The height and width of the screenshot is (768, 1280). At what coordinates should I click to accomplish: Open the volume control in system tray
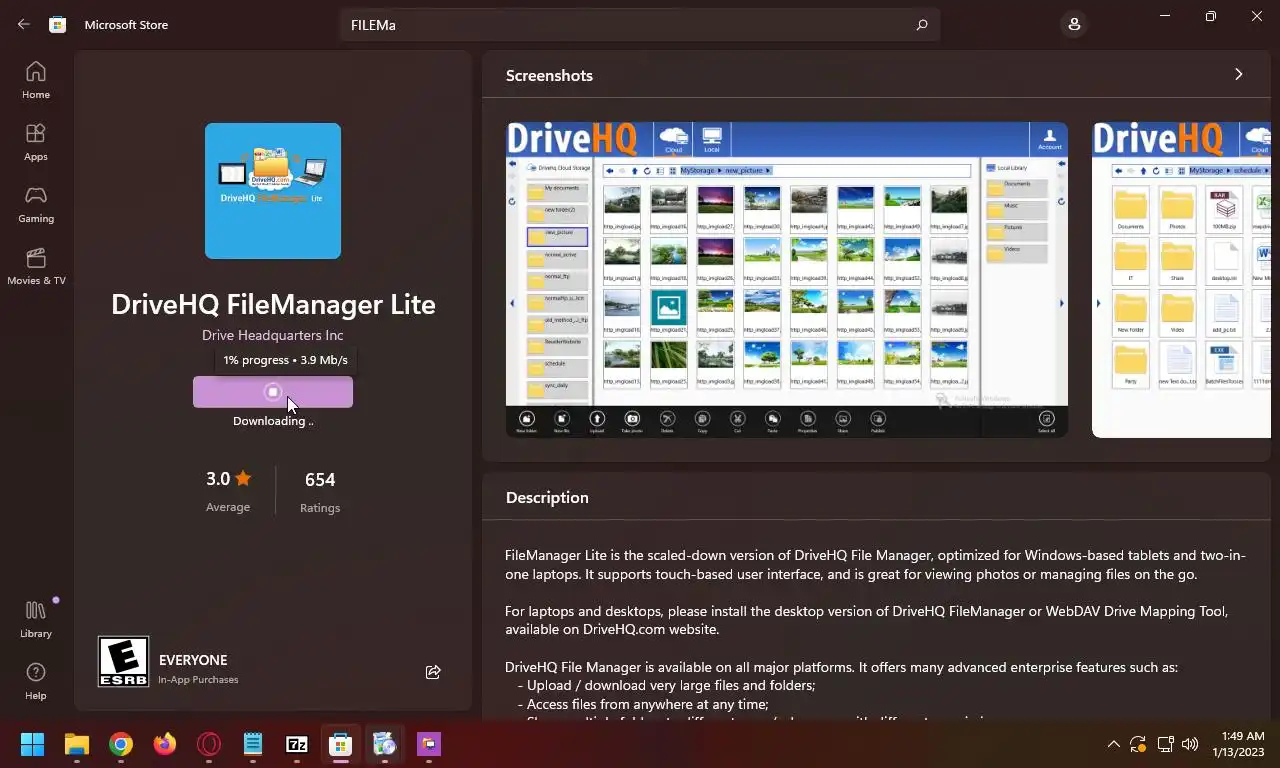coord(1190,744)
